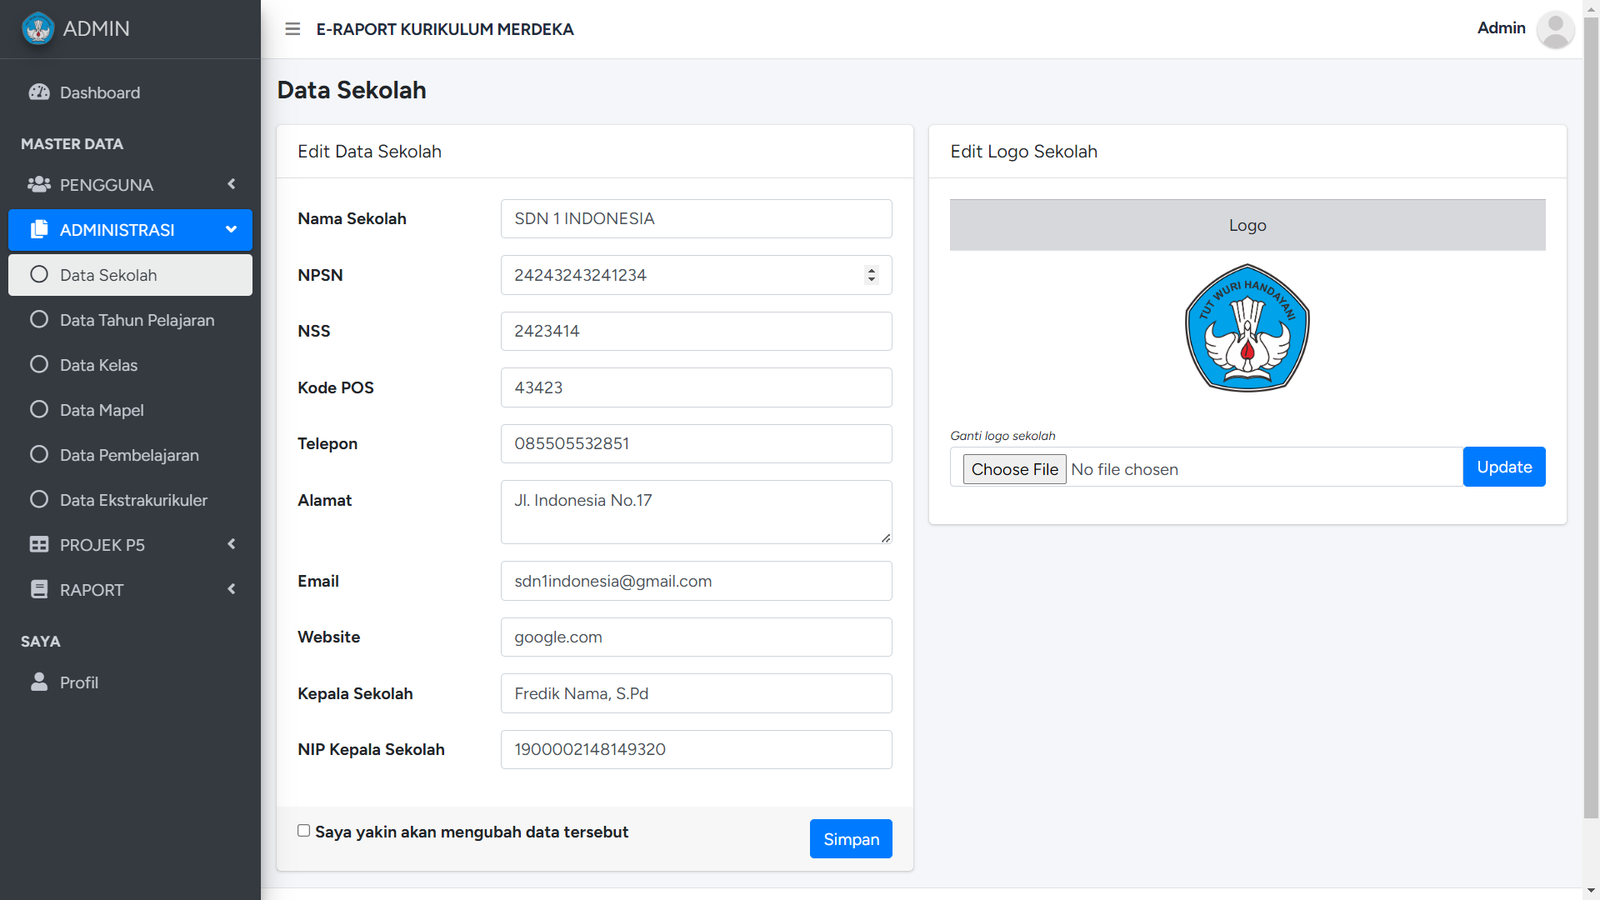This screenshot has width=1600, height=900.
Task: Click the Raport book icon
Action: click(39, 589)
